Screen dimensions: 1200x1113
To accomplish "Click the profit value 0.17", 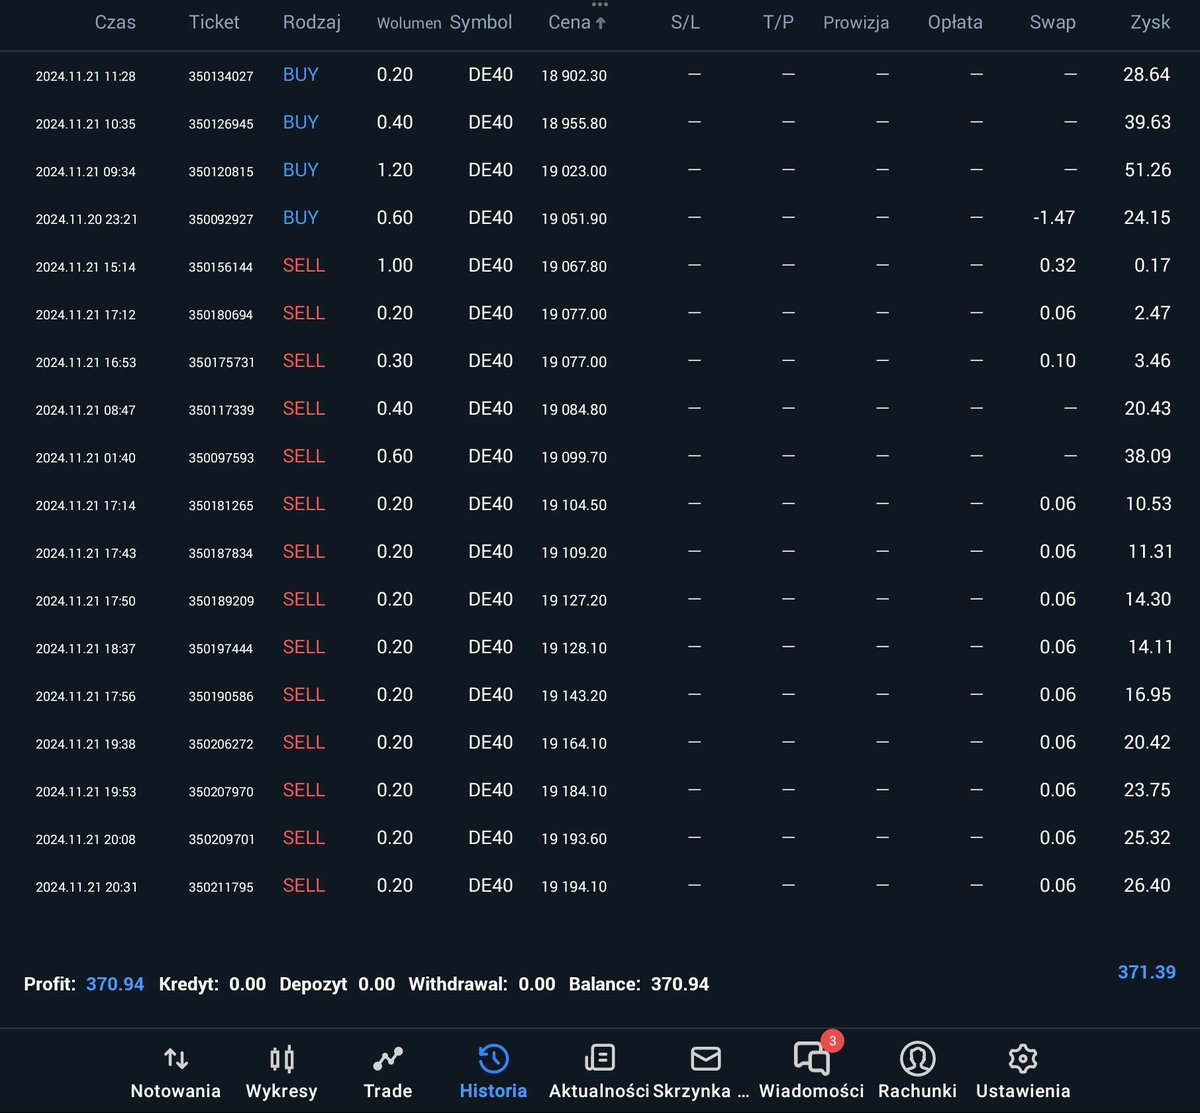I will (1153, 265).
